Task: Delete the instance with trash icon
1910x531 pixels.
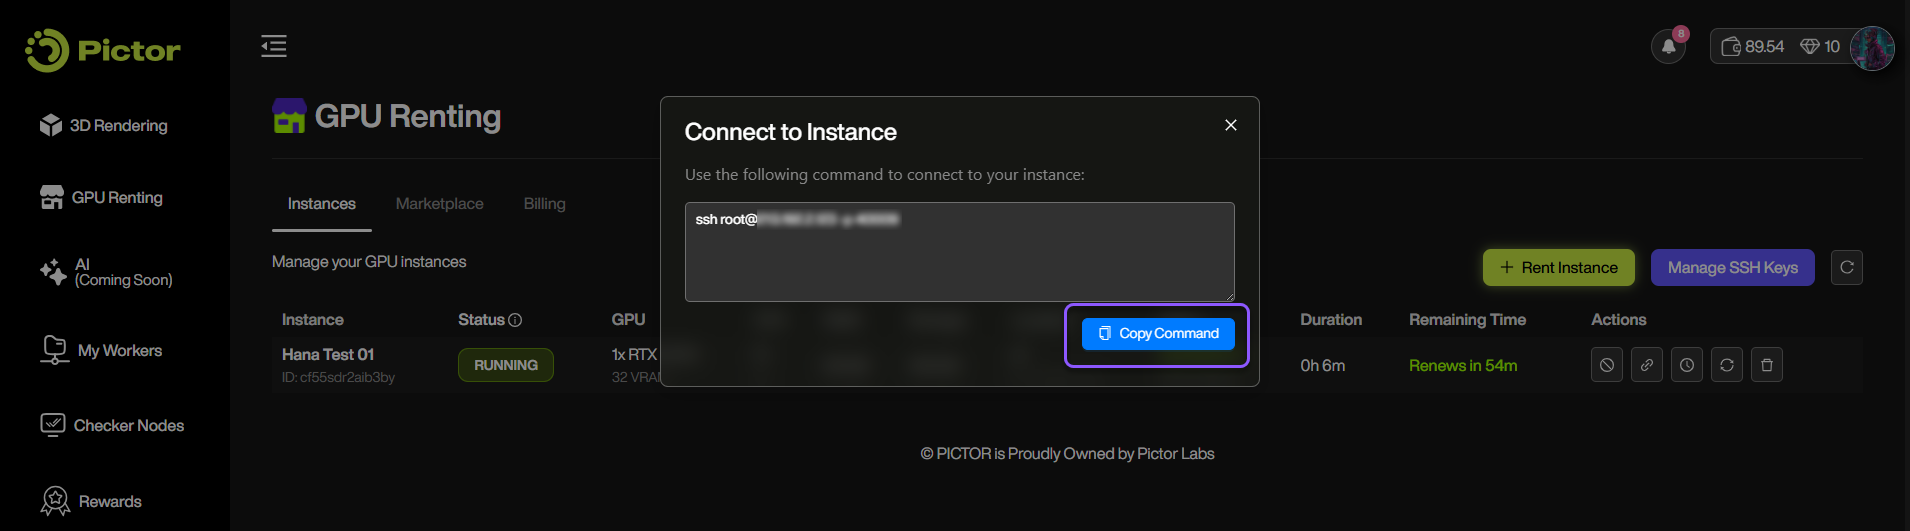Action: [1767, 365]
